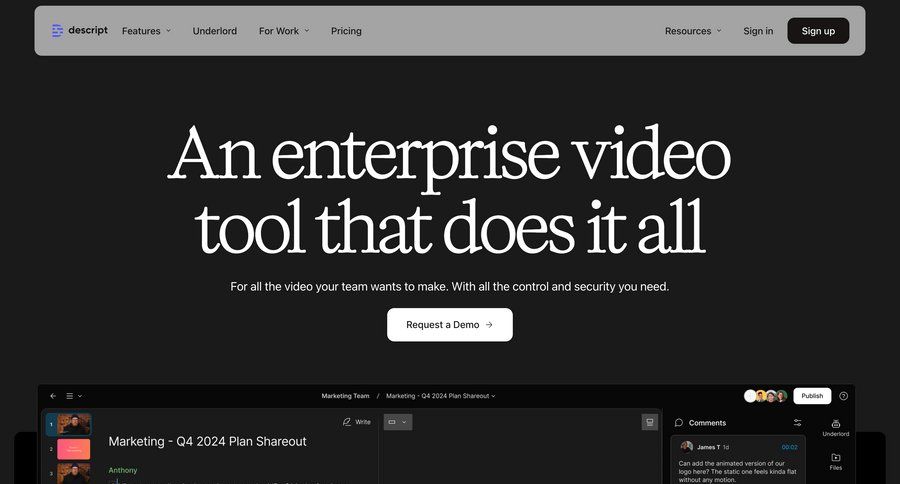Click the Sign in link
This screenshot has height=484, width=900.
click(758, 31)
